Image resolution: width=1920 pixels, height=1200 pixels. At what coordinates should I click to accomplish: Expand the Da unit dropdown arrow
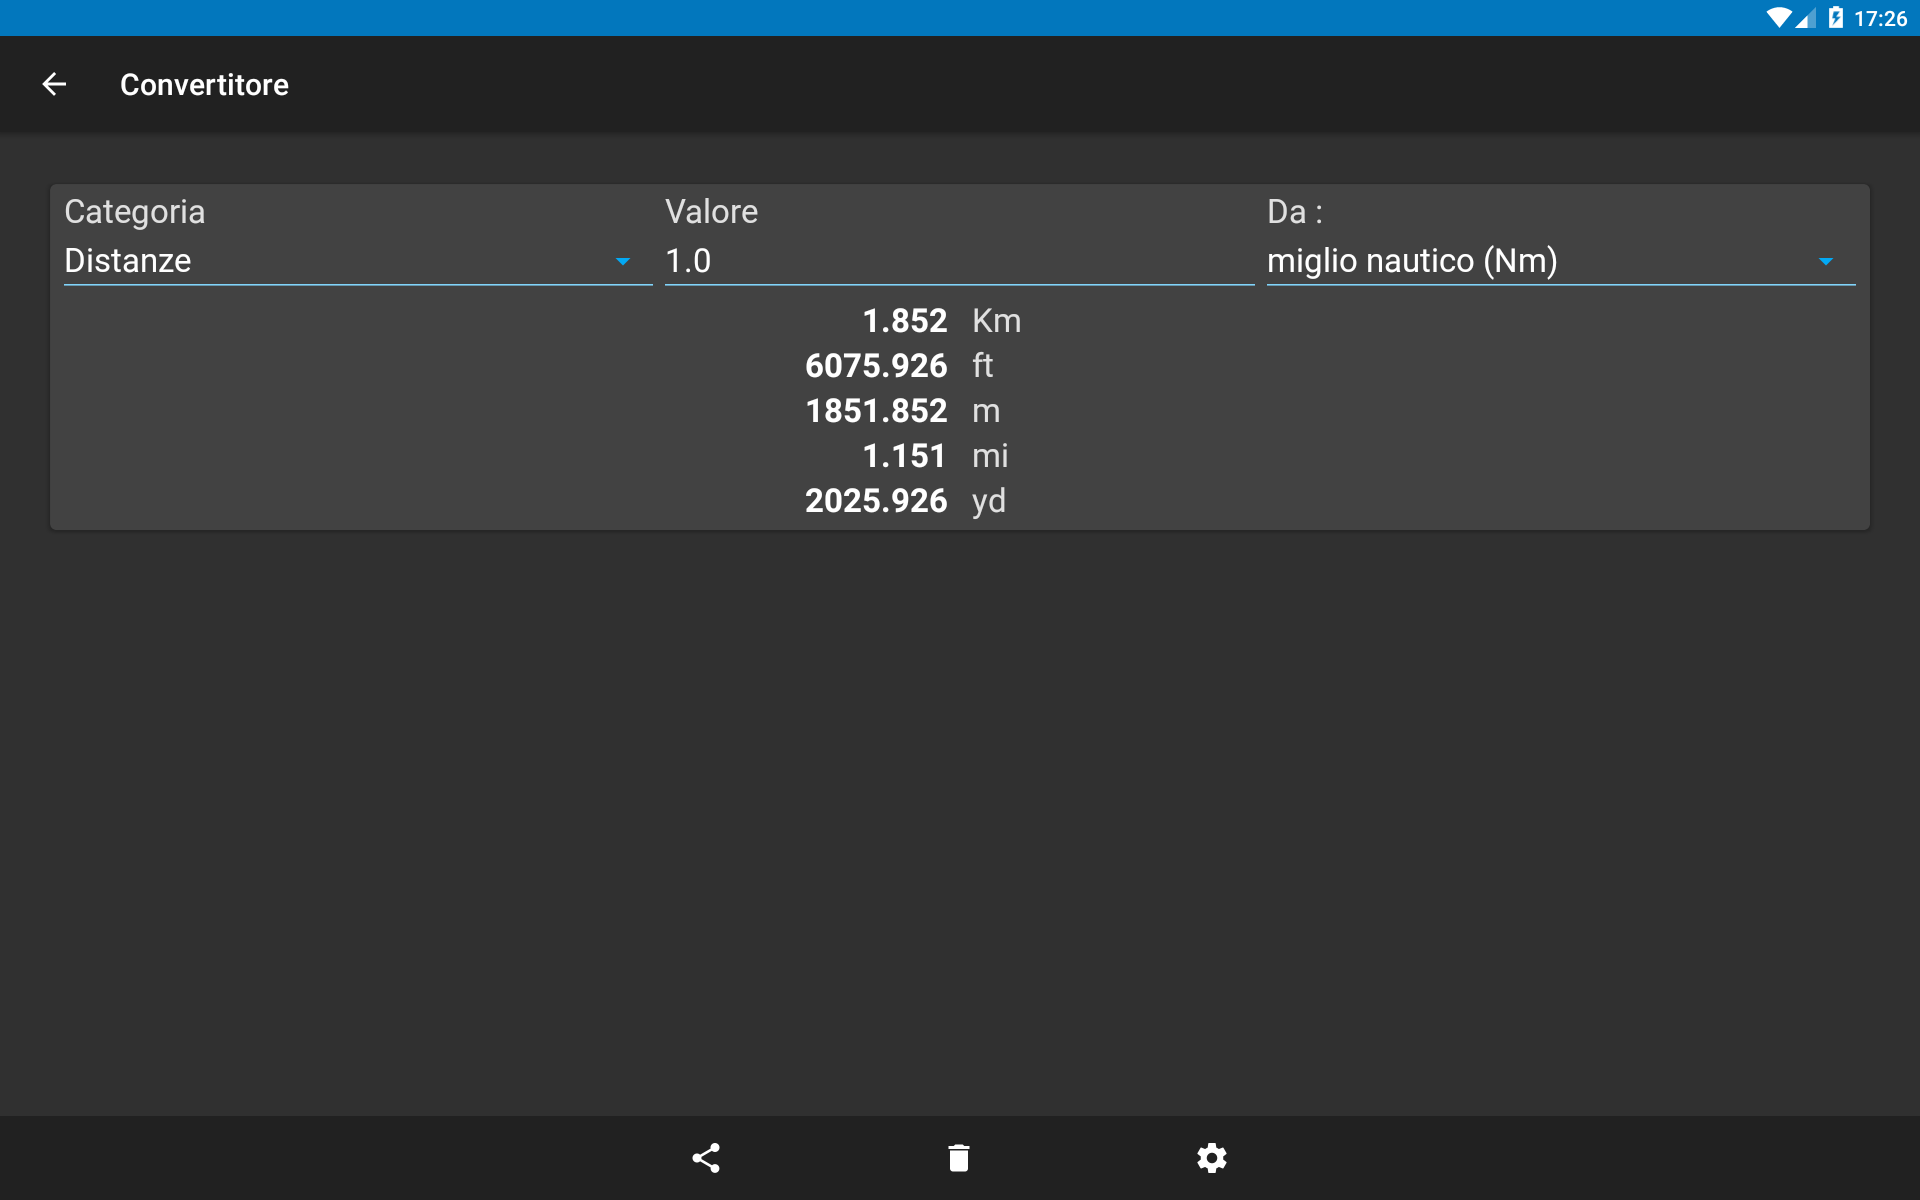click(1826, 261)
